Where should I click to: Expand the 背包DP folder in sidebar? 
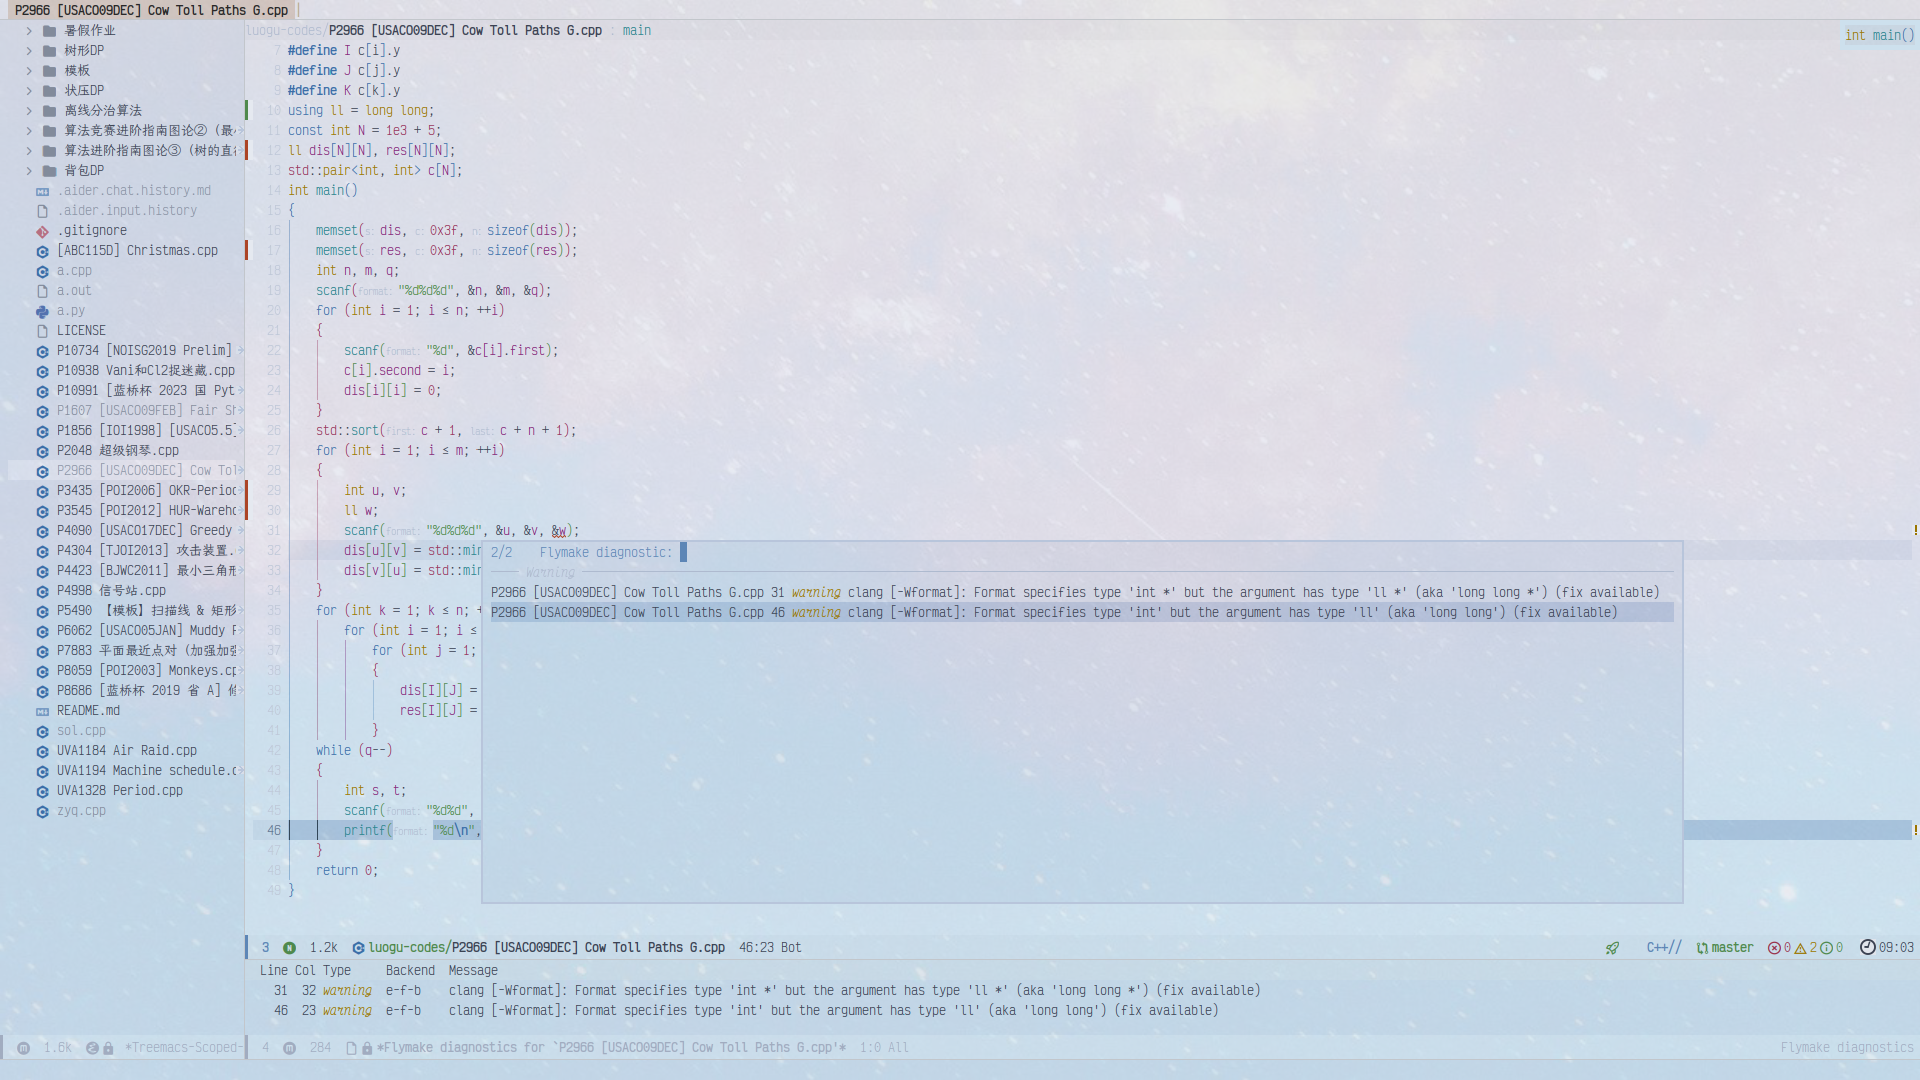(x=29, y=169)
